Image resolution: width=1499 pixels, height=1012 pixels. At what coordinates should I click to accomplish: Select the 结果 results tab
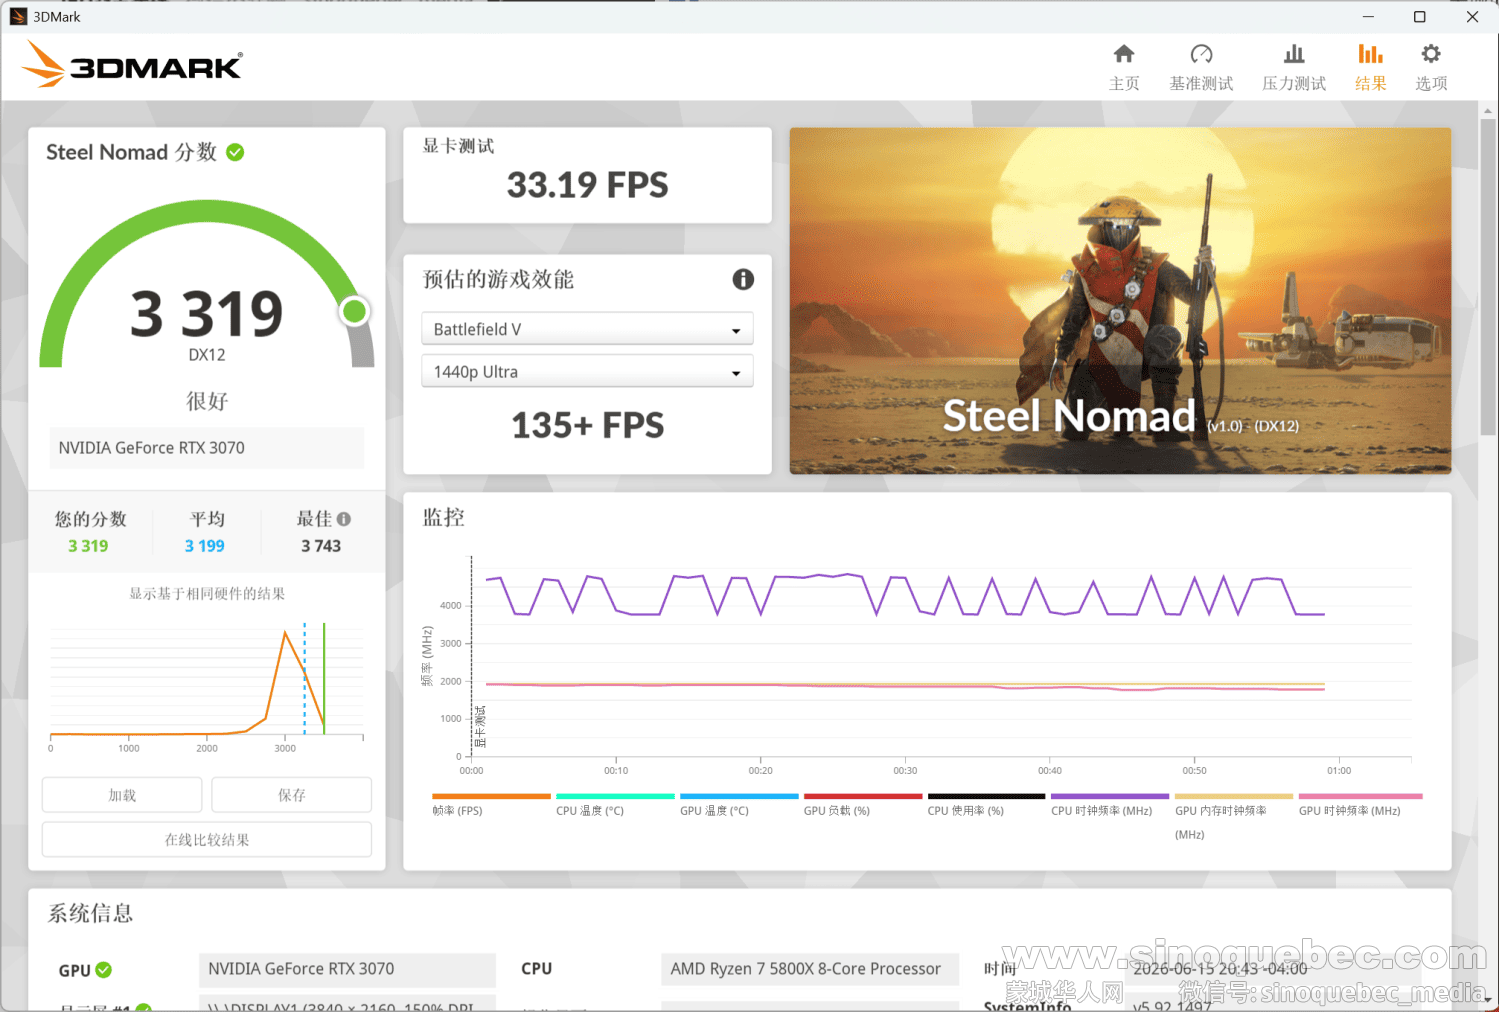pos(1371,67)
